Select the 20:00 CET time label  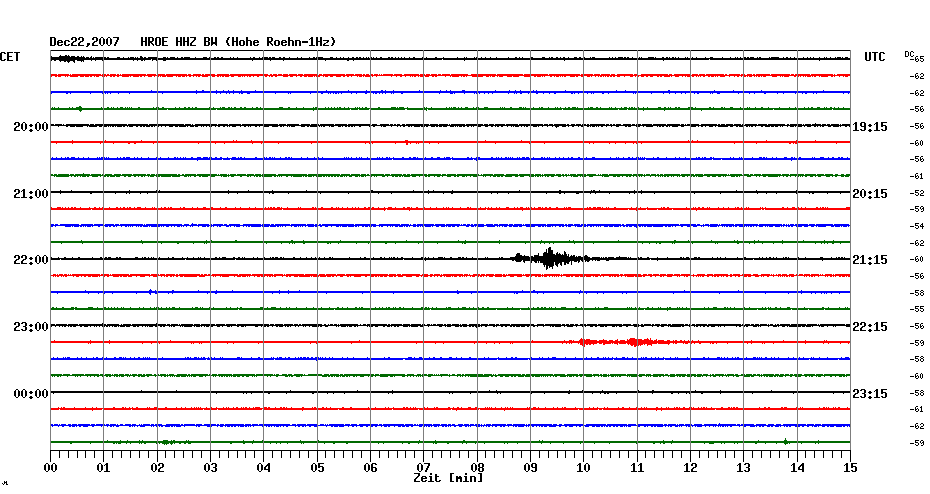pyautogui.click(x=31, y=127)
